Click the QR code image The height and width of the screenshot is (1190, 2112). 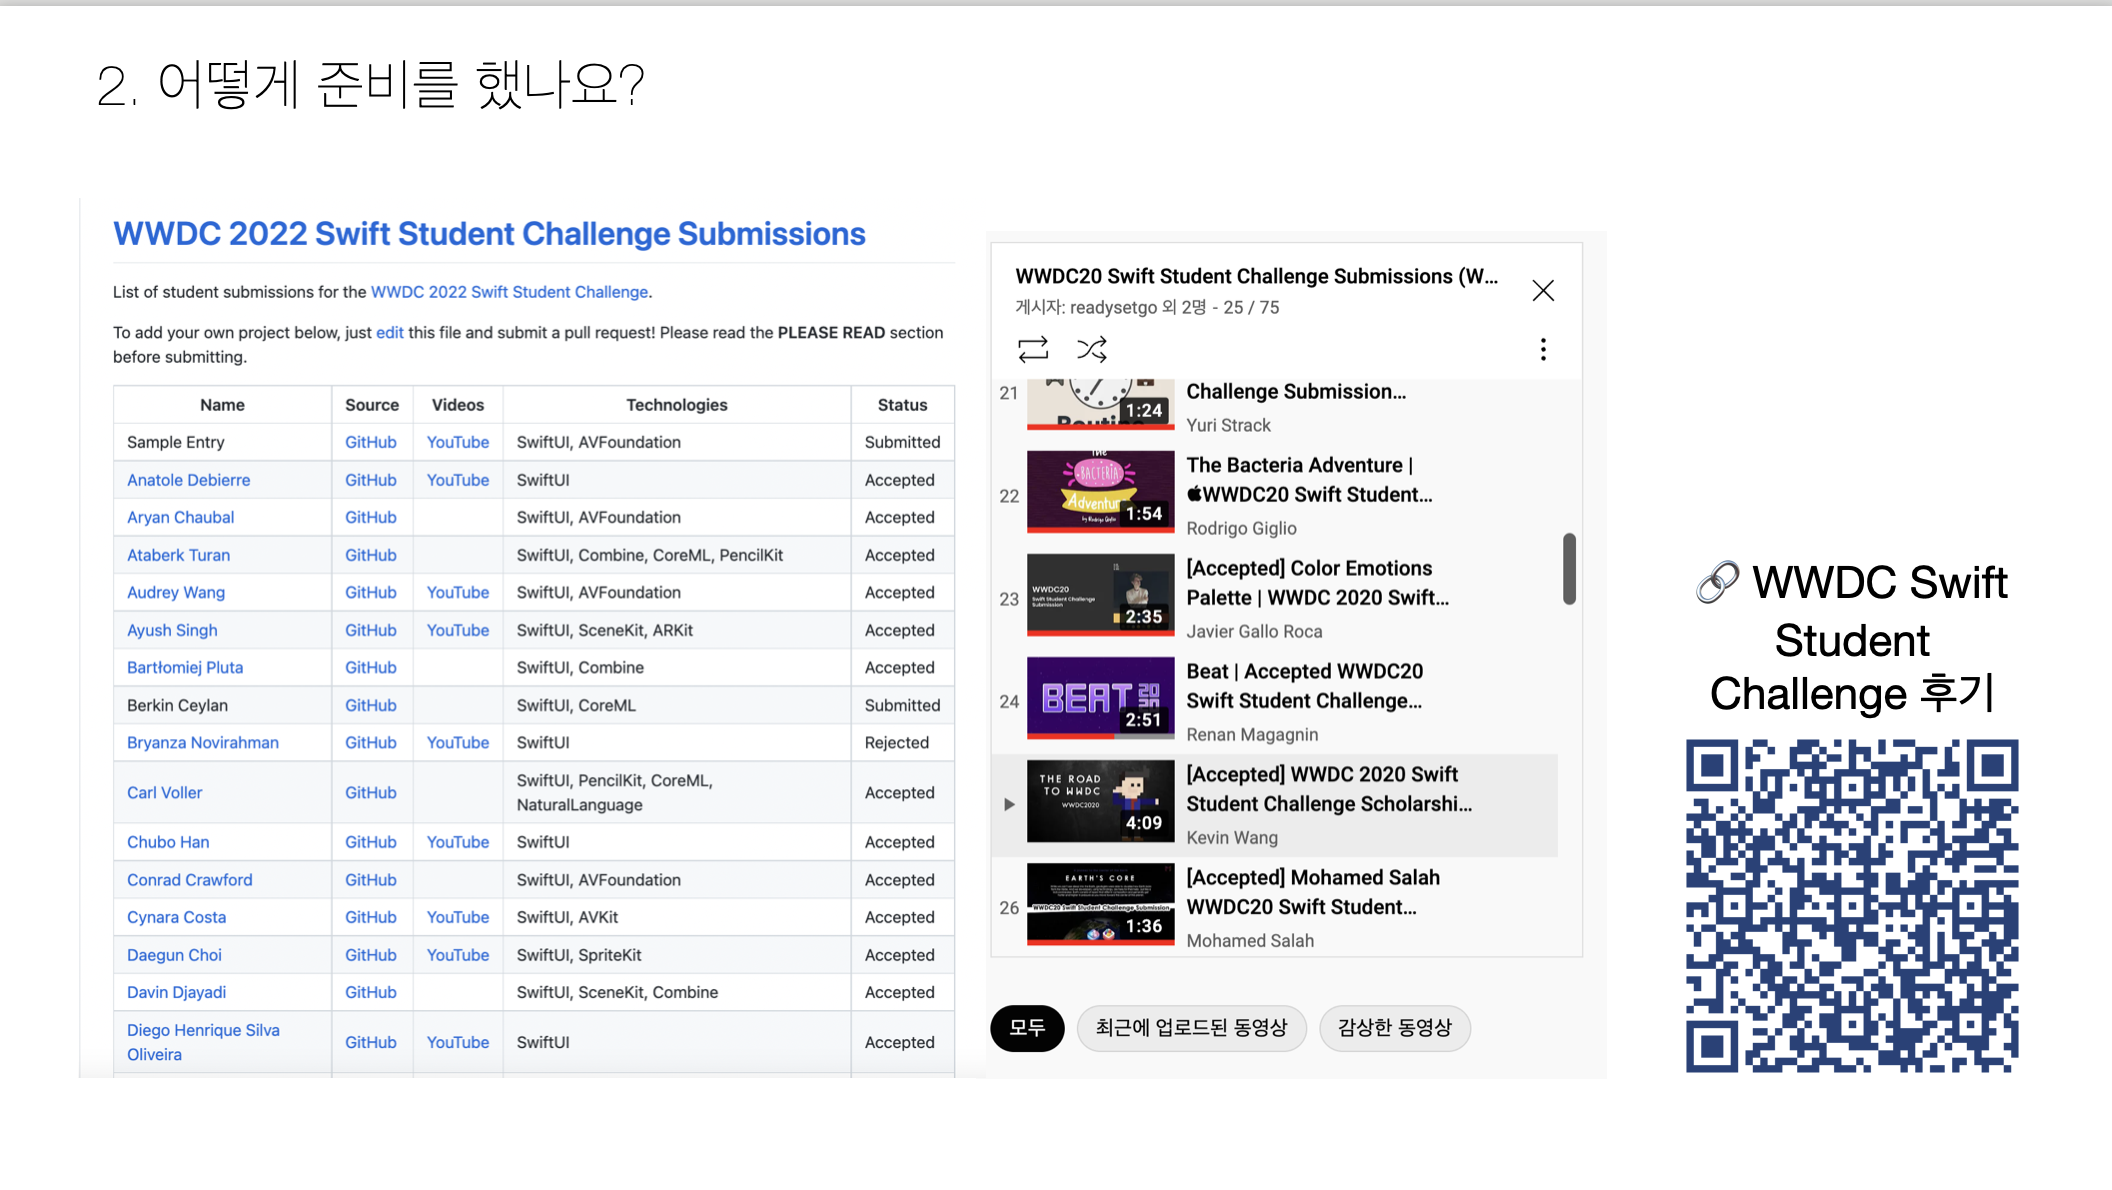click(x=1852, y=906)
